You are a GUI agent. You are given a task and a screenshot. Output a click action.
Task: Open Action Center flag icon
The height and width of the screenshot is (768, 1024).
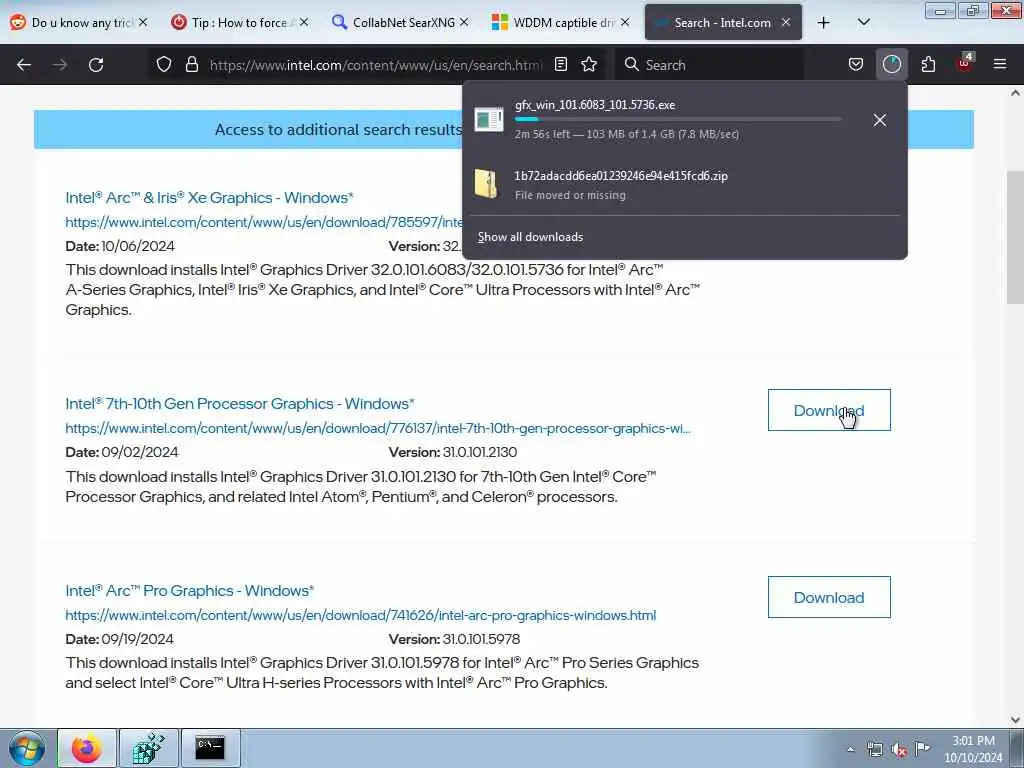coord(922,749)
